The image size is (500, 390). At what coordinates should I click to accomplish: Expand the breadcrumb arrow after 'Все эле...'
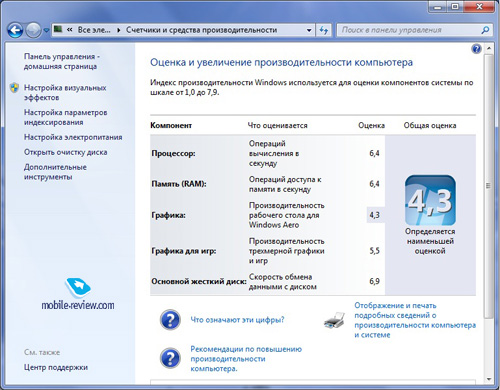pyautogui.click(x=118, y=30)
